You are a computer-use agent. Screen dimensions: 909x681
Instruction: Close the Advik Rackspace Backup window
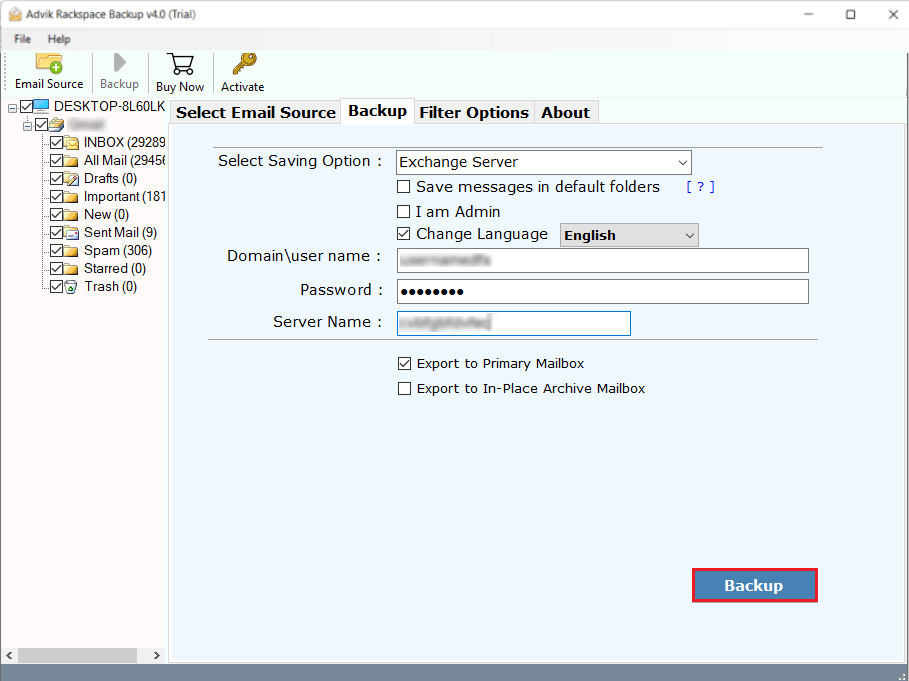click(x=893, y=14)
